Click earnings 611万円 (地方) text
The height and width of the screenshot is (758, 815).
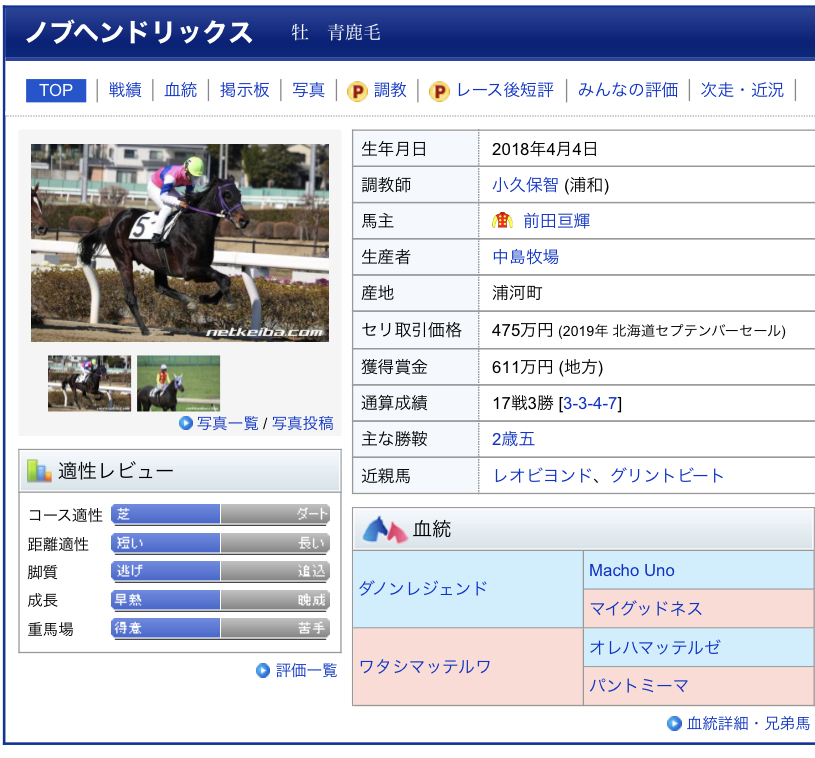(x=547, y=367)
